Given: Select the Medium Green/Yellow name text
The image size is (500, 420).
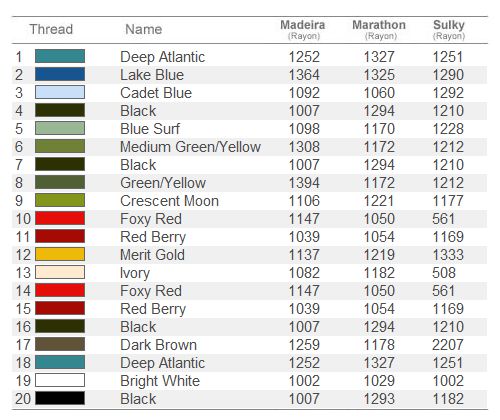Looking at the screenshot, I should (190, 147).
